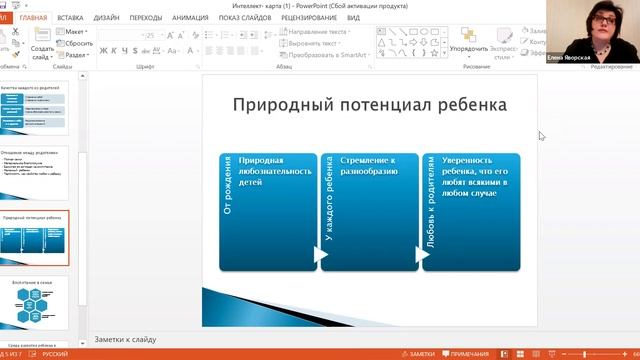The width and height of the screenshot is (640, 360).
Task: Toggle strikethrough abc formatting
Action: (146, 51)
